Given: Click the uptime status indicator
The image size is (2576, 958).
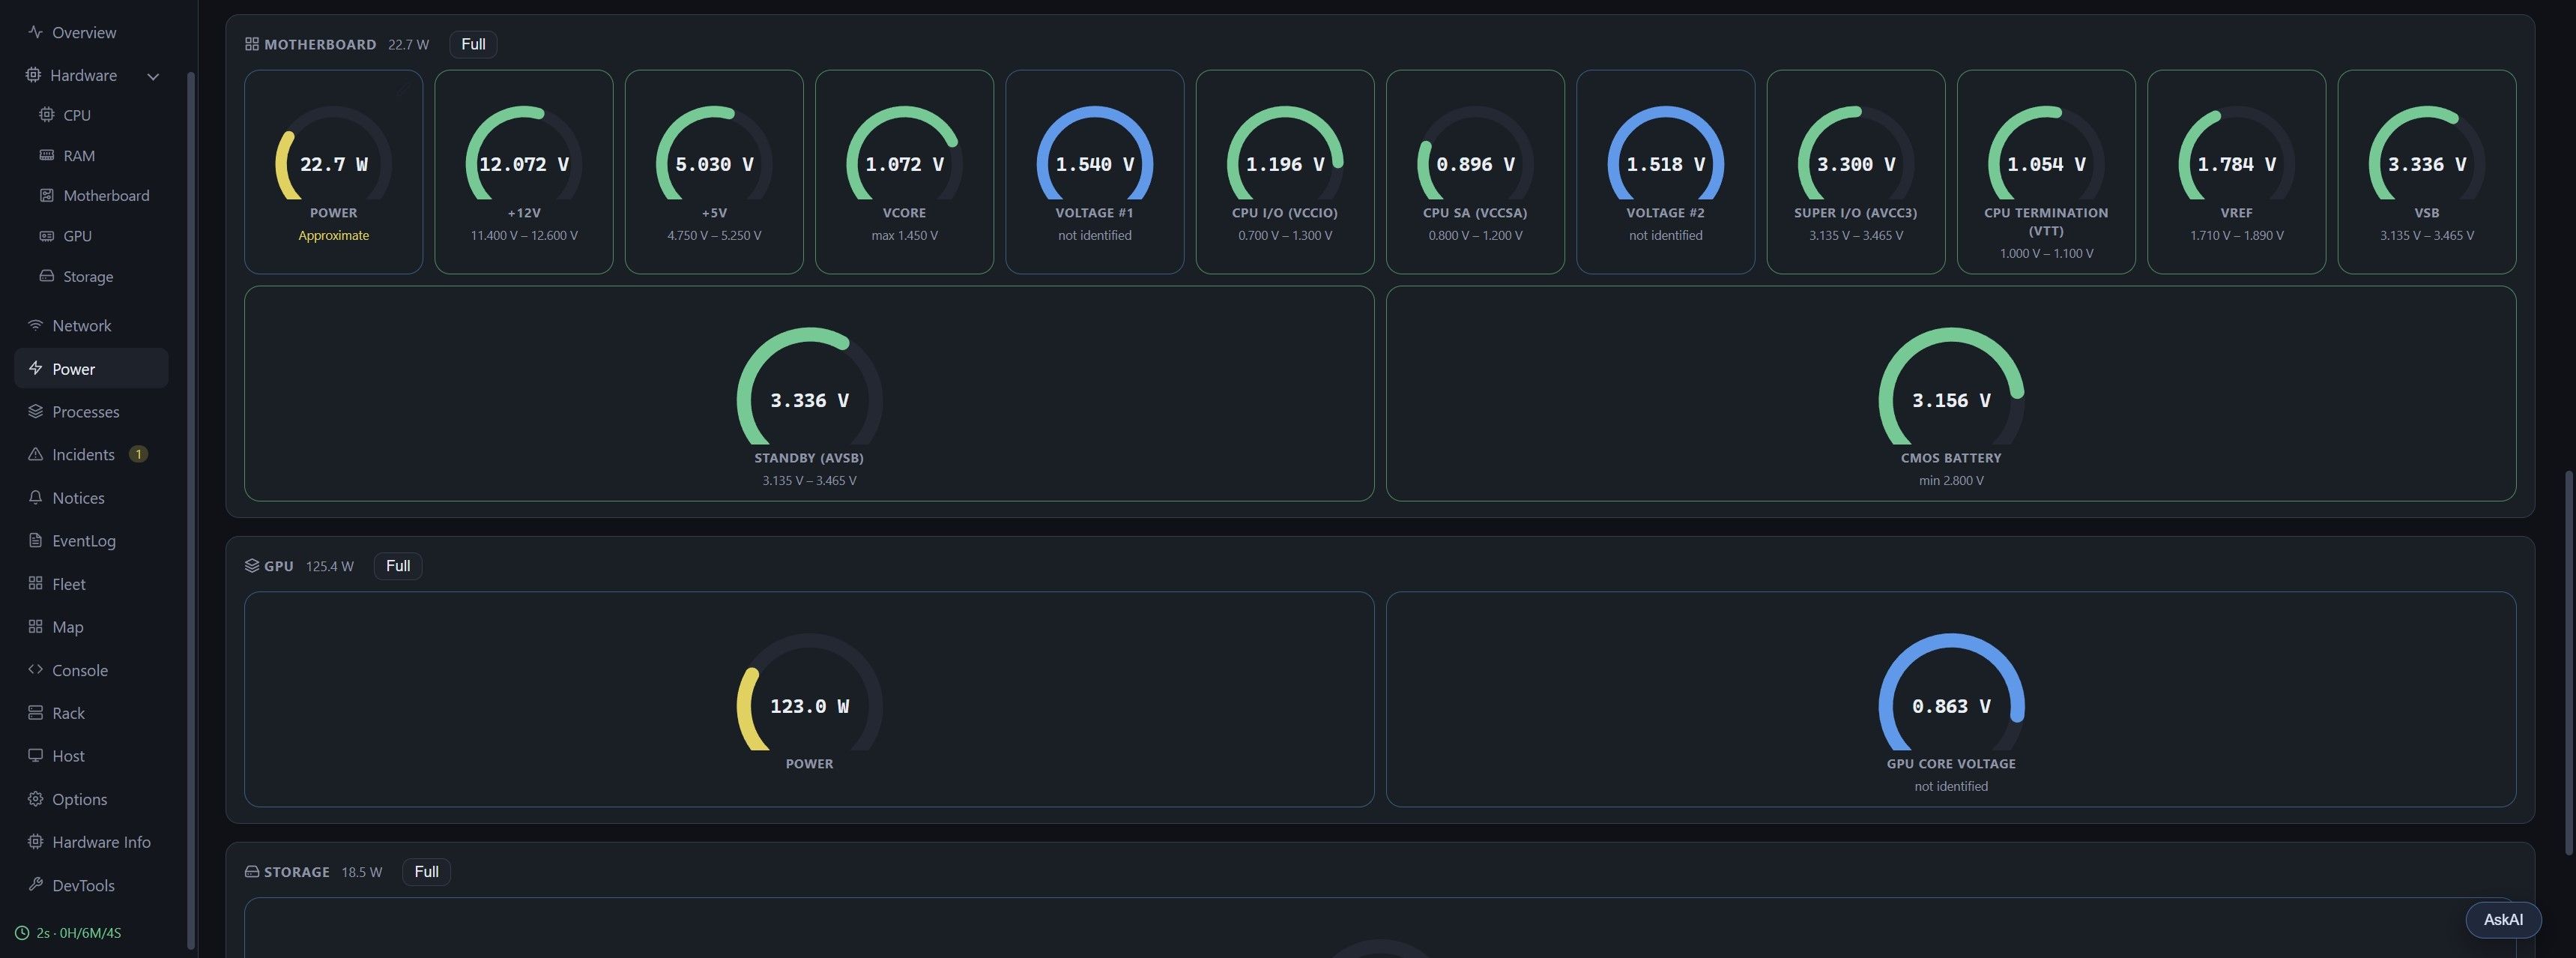Looking at the screenshot, I should (x=68, y=933).
